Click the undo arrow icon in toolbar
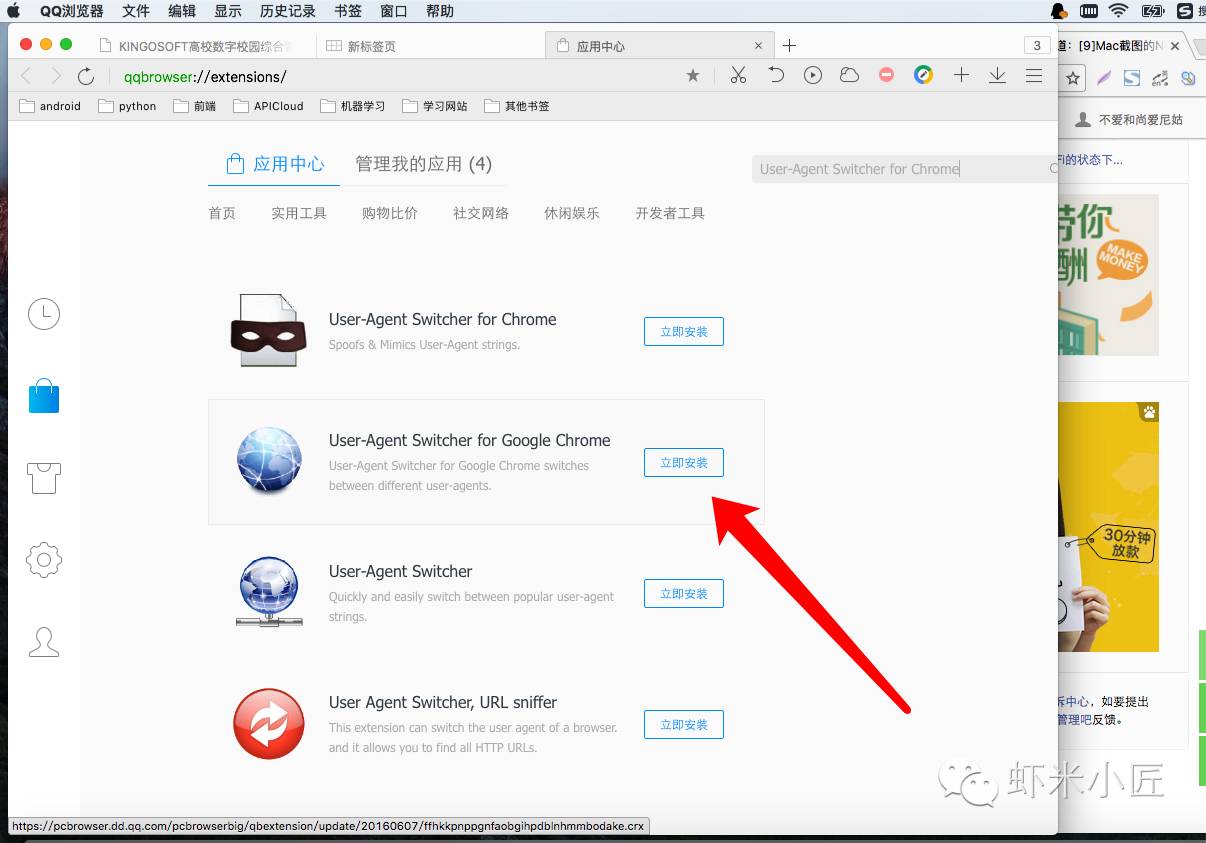The width and height of the screenshot is (1206, 843). tap(775, 76)
